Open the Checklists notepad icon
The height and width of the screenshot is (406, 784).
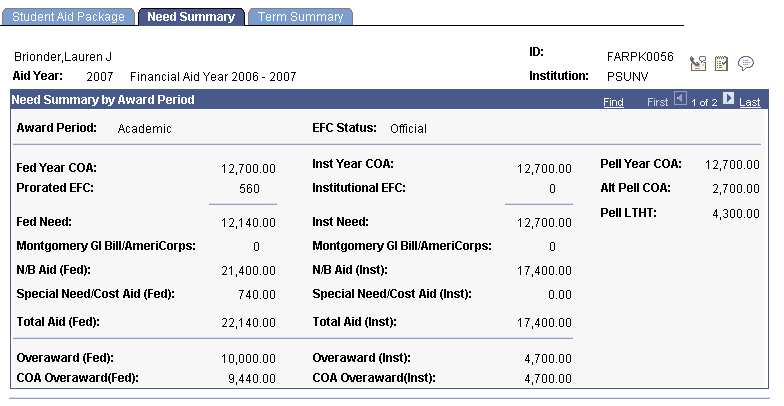pyautogui.click(x=721, y=63)
